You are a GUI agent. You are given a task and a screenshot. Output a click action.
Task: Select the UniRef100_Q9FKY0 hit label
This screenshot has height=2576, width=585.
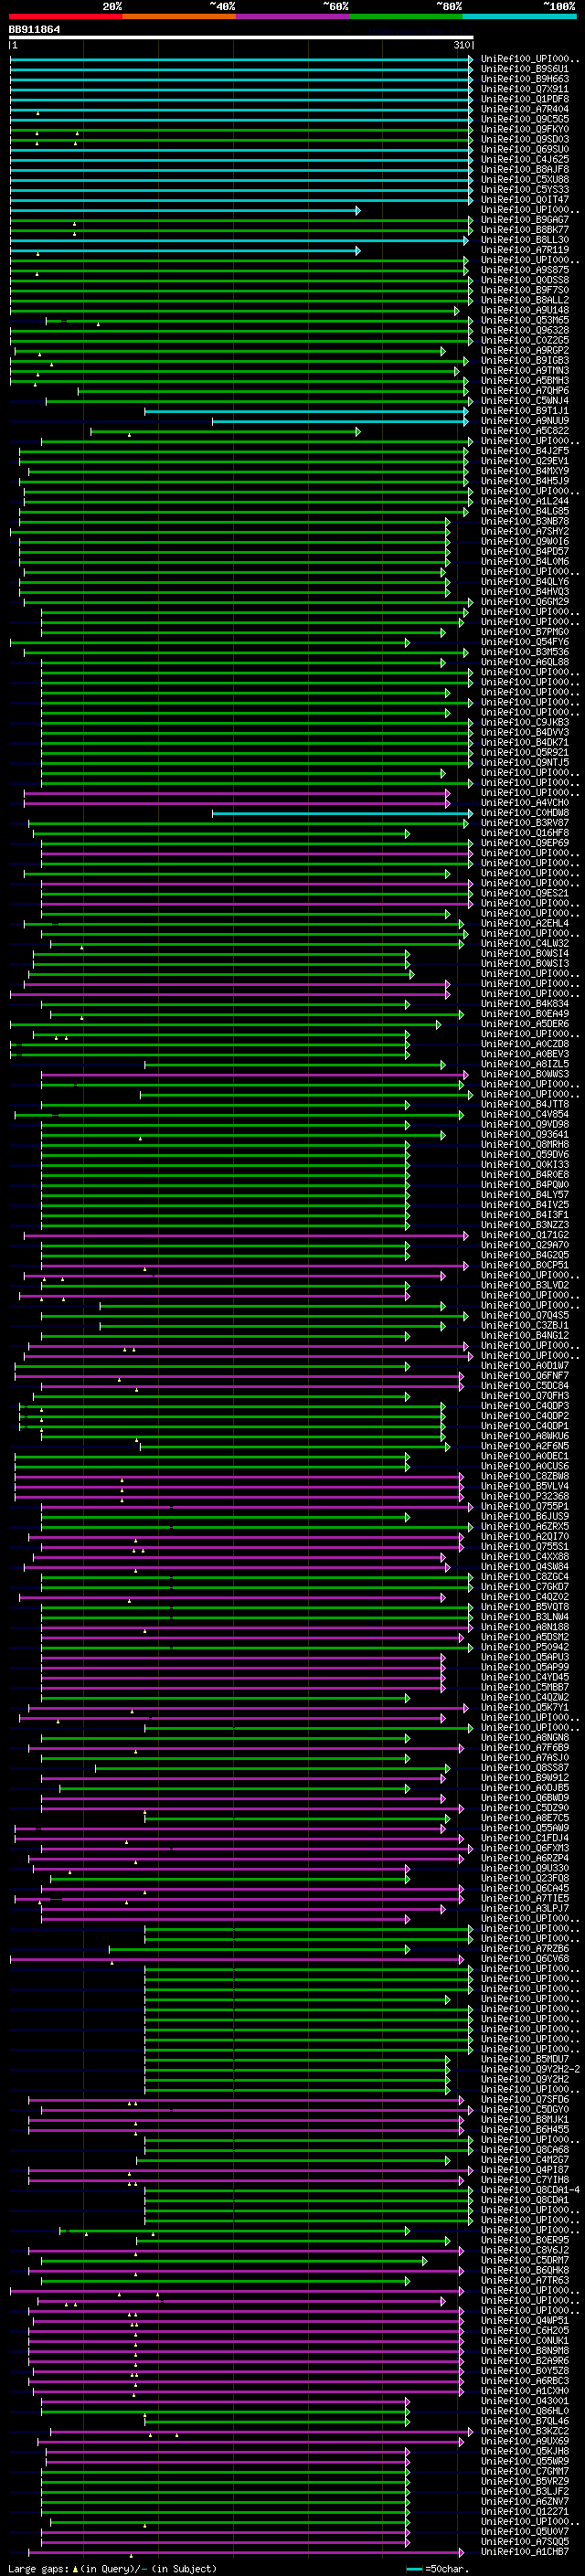525,129
